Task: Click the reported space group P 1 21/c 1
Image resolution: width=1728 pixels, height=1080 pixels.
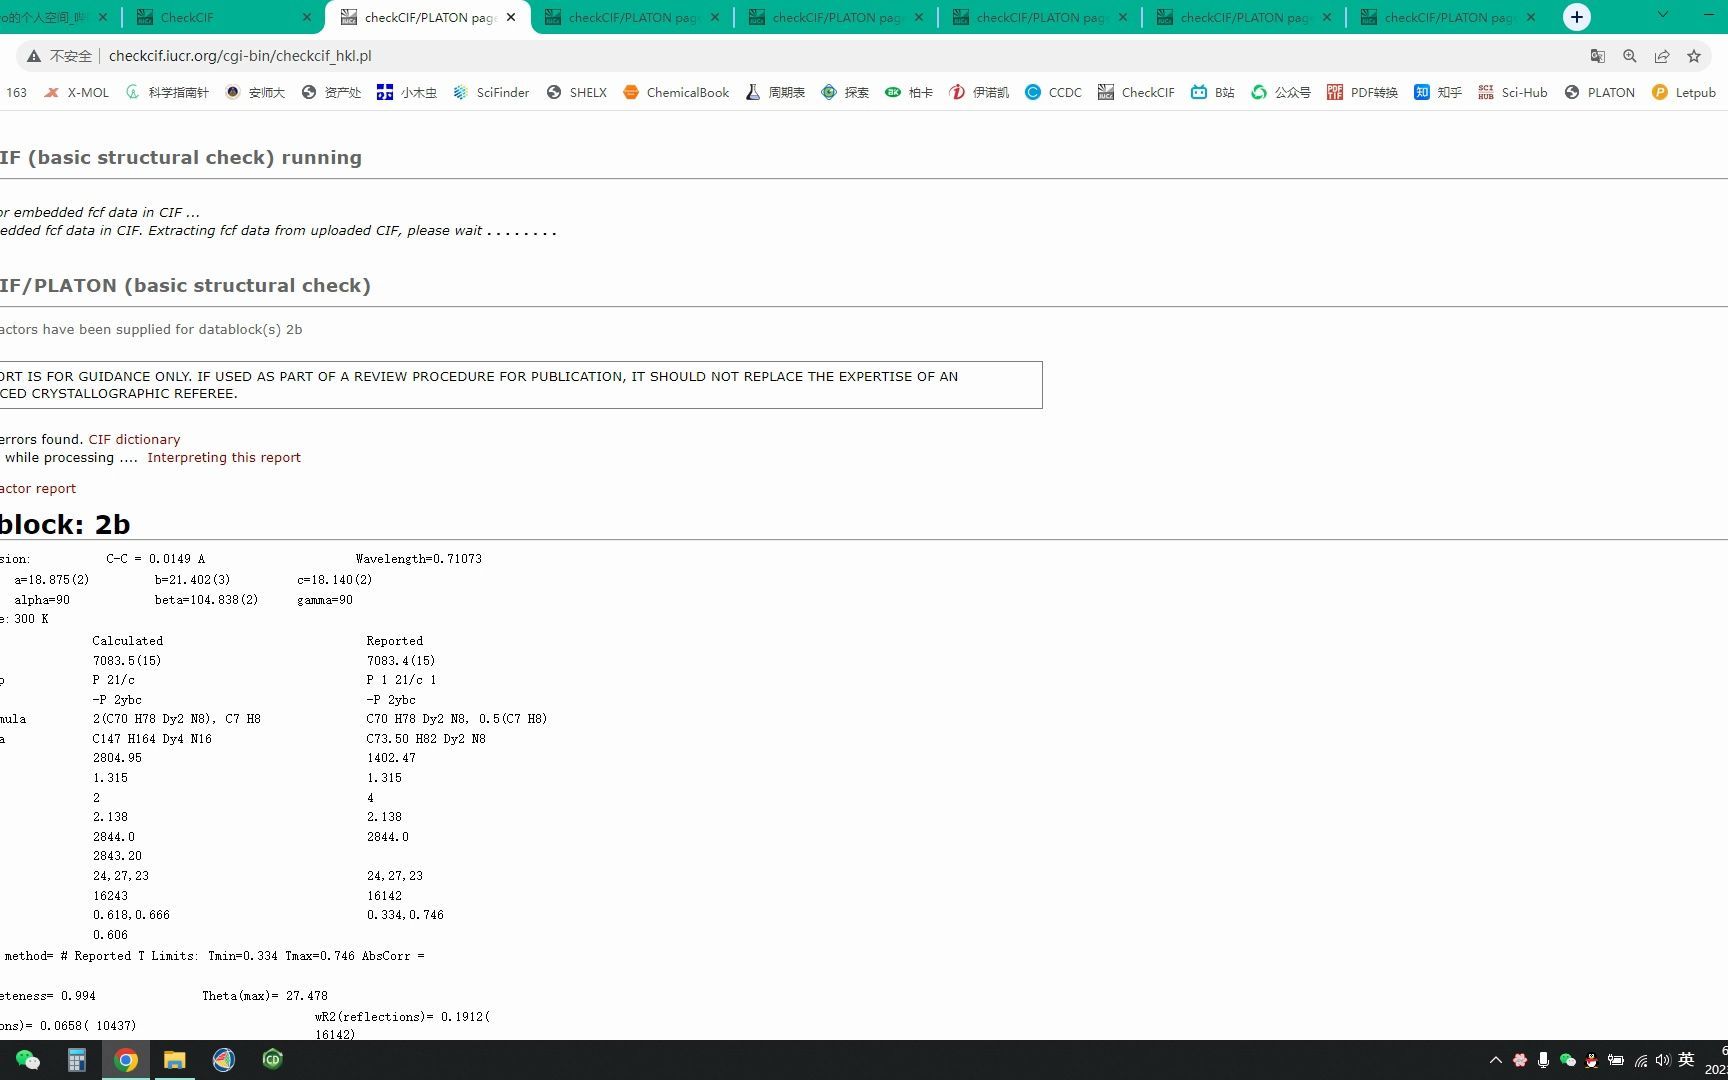Action: coord(402,680)
